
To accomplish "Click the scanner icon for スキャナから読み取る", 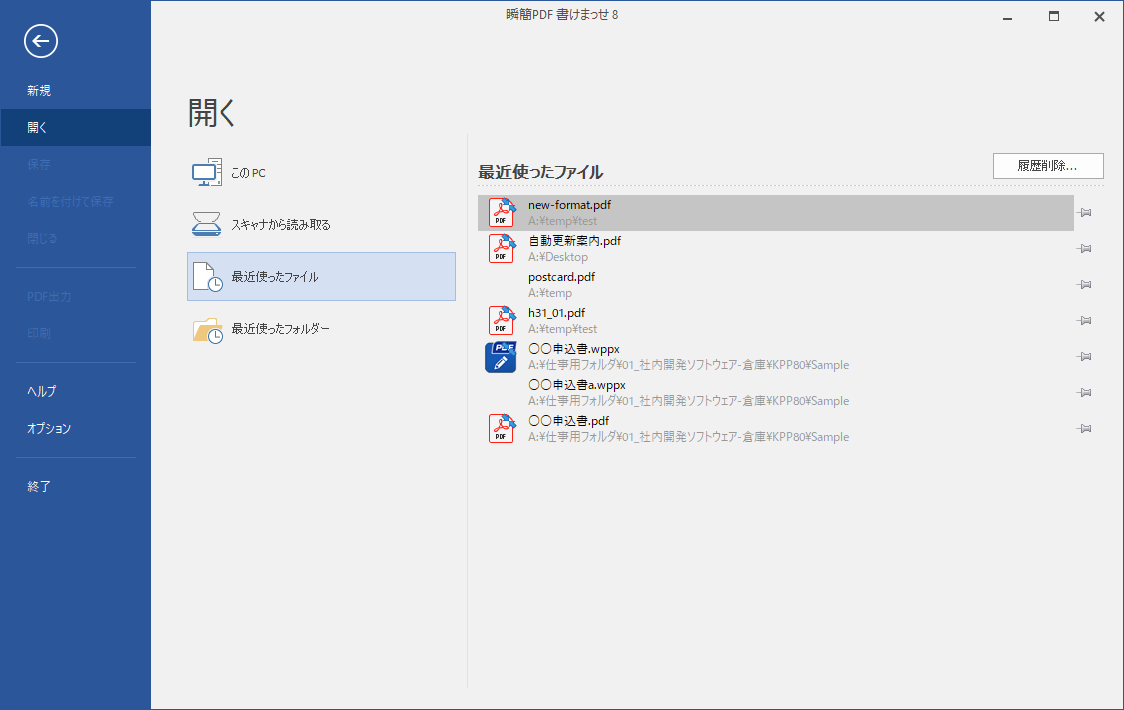I will tap(206, 224).
